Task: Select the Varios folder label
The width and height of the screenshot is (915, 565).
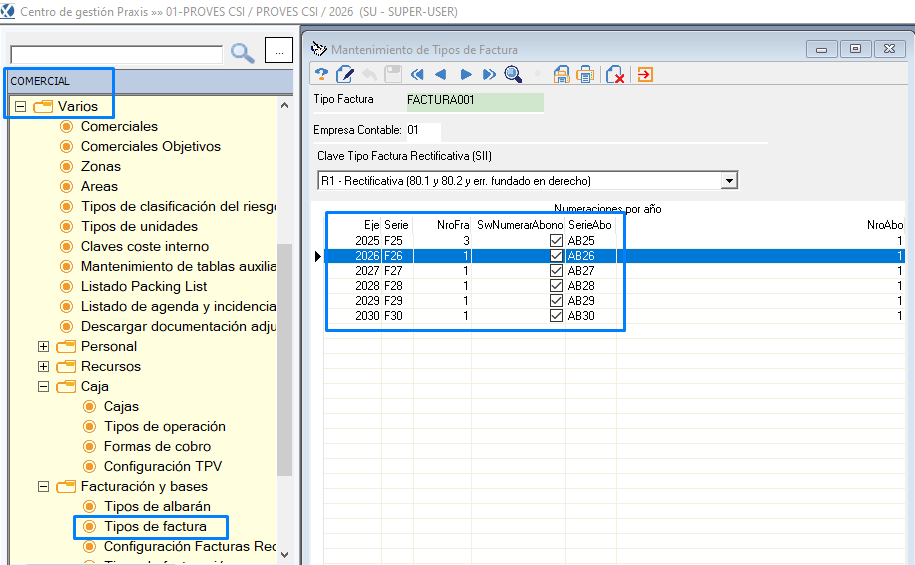Action: point(78,106)
